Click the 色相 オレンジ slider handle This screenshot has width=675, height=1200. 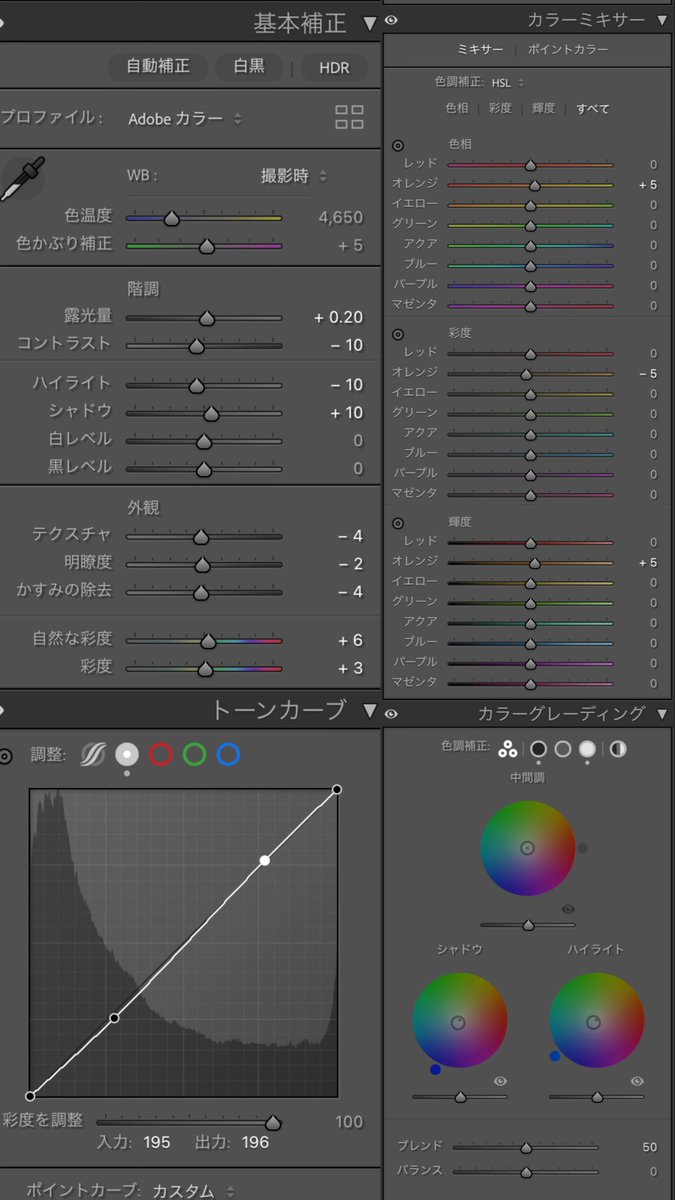tap(534, 185)
